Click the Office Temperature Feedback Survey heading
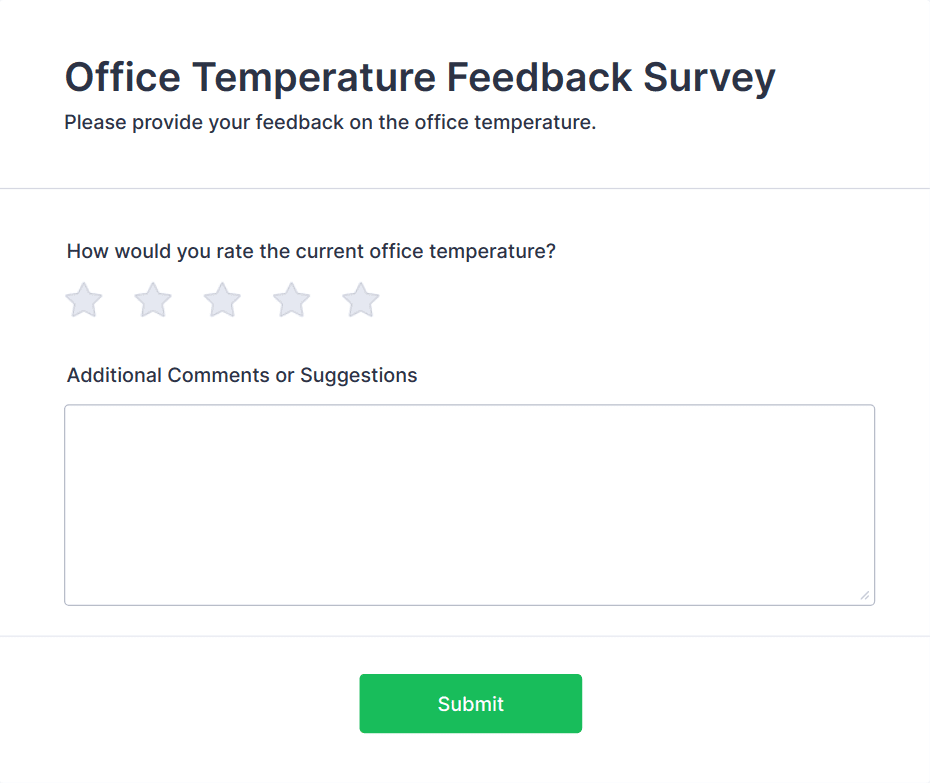The width and height of the screenshot is (930, 783). click(x=419, y=77)
